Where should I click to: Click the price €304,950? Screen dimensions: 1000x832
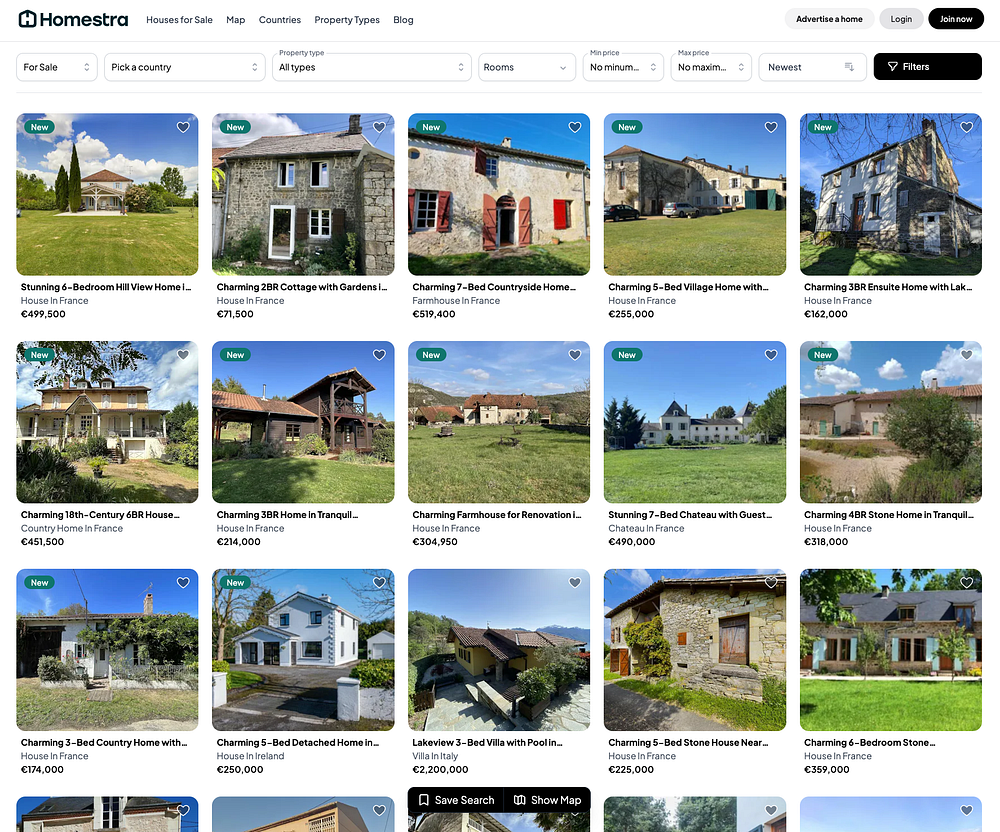435,542
